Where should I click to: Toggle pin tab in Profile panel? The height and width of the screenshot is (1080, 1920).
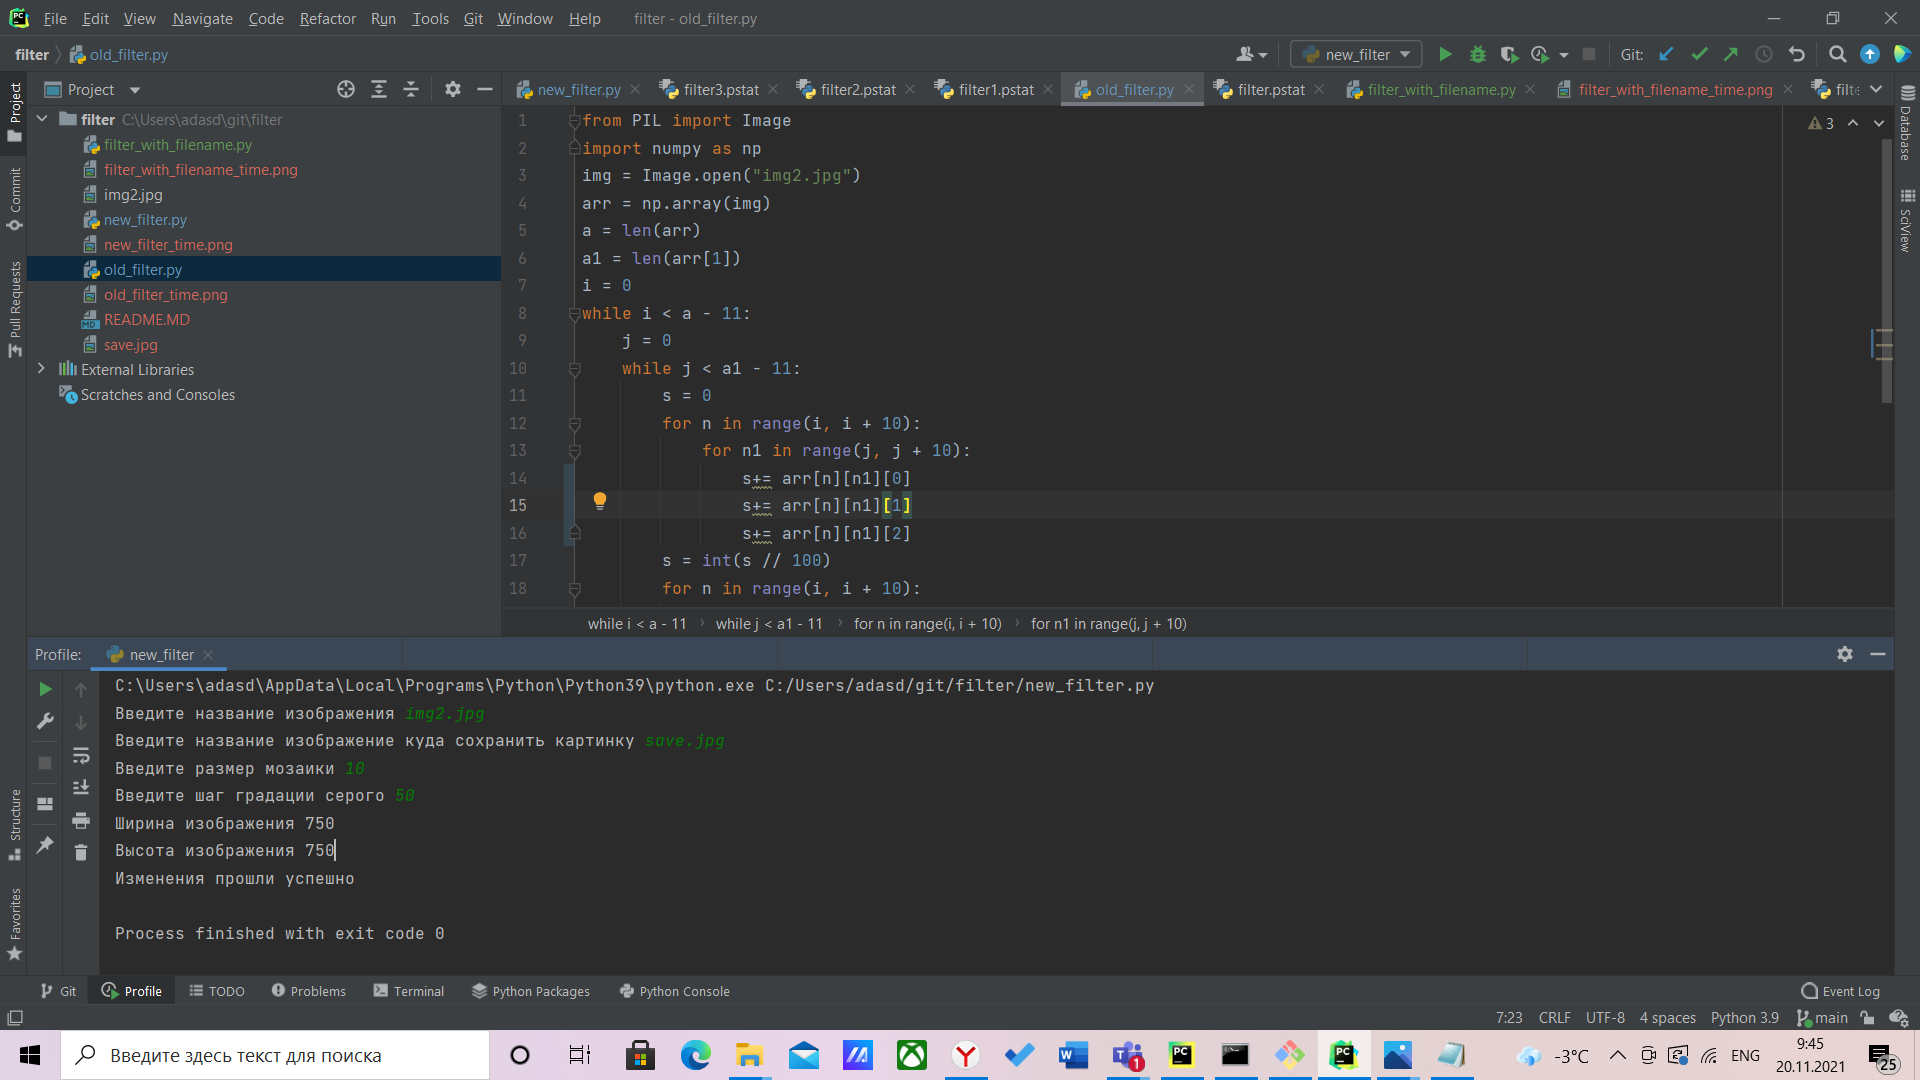[x=45, y=845]
